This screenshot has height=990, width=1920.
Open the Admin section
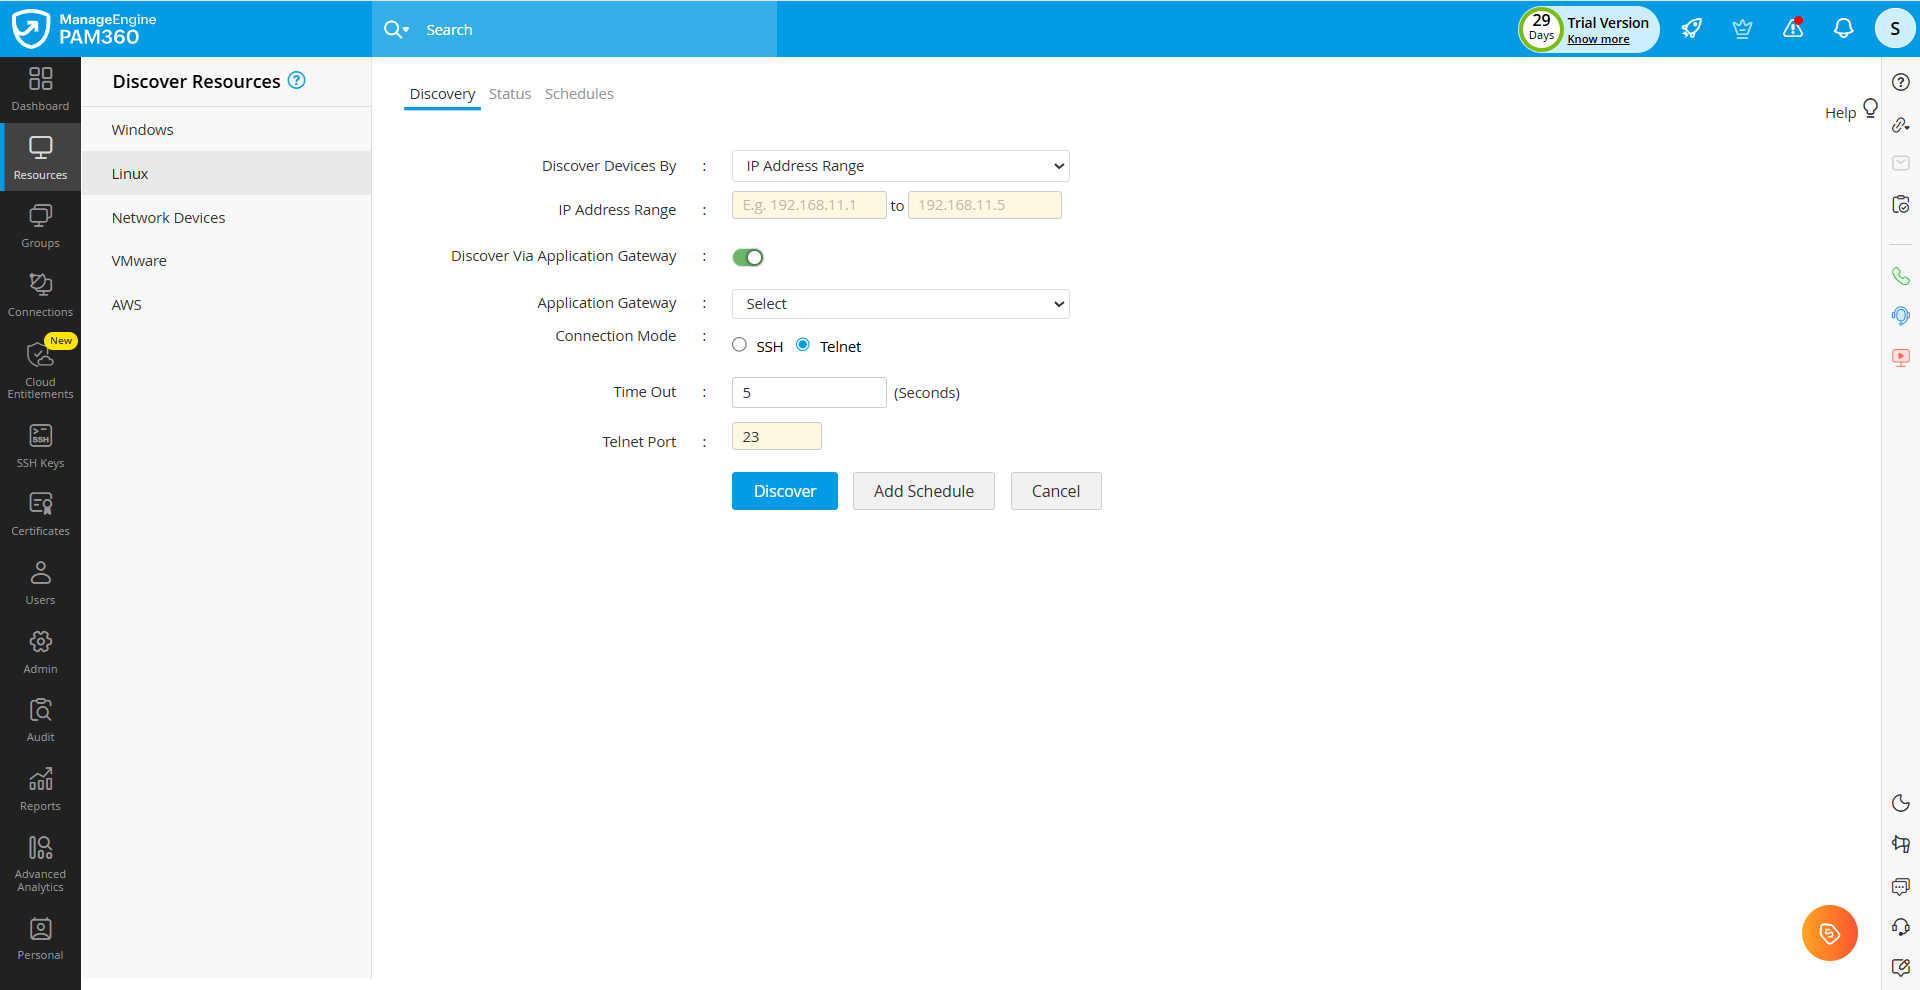(40, 652)
